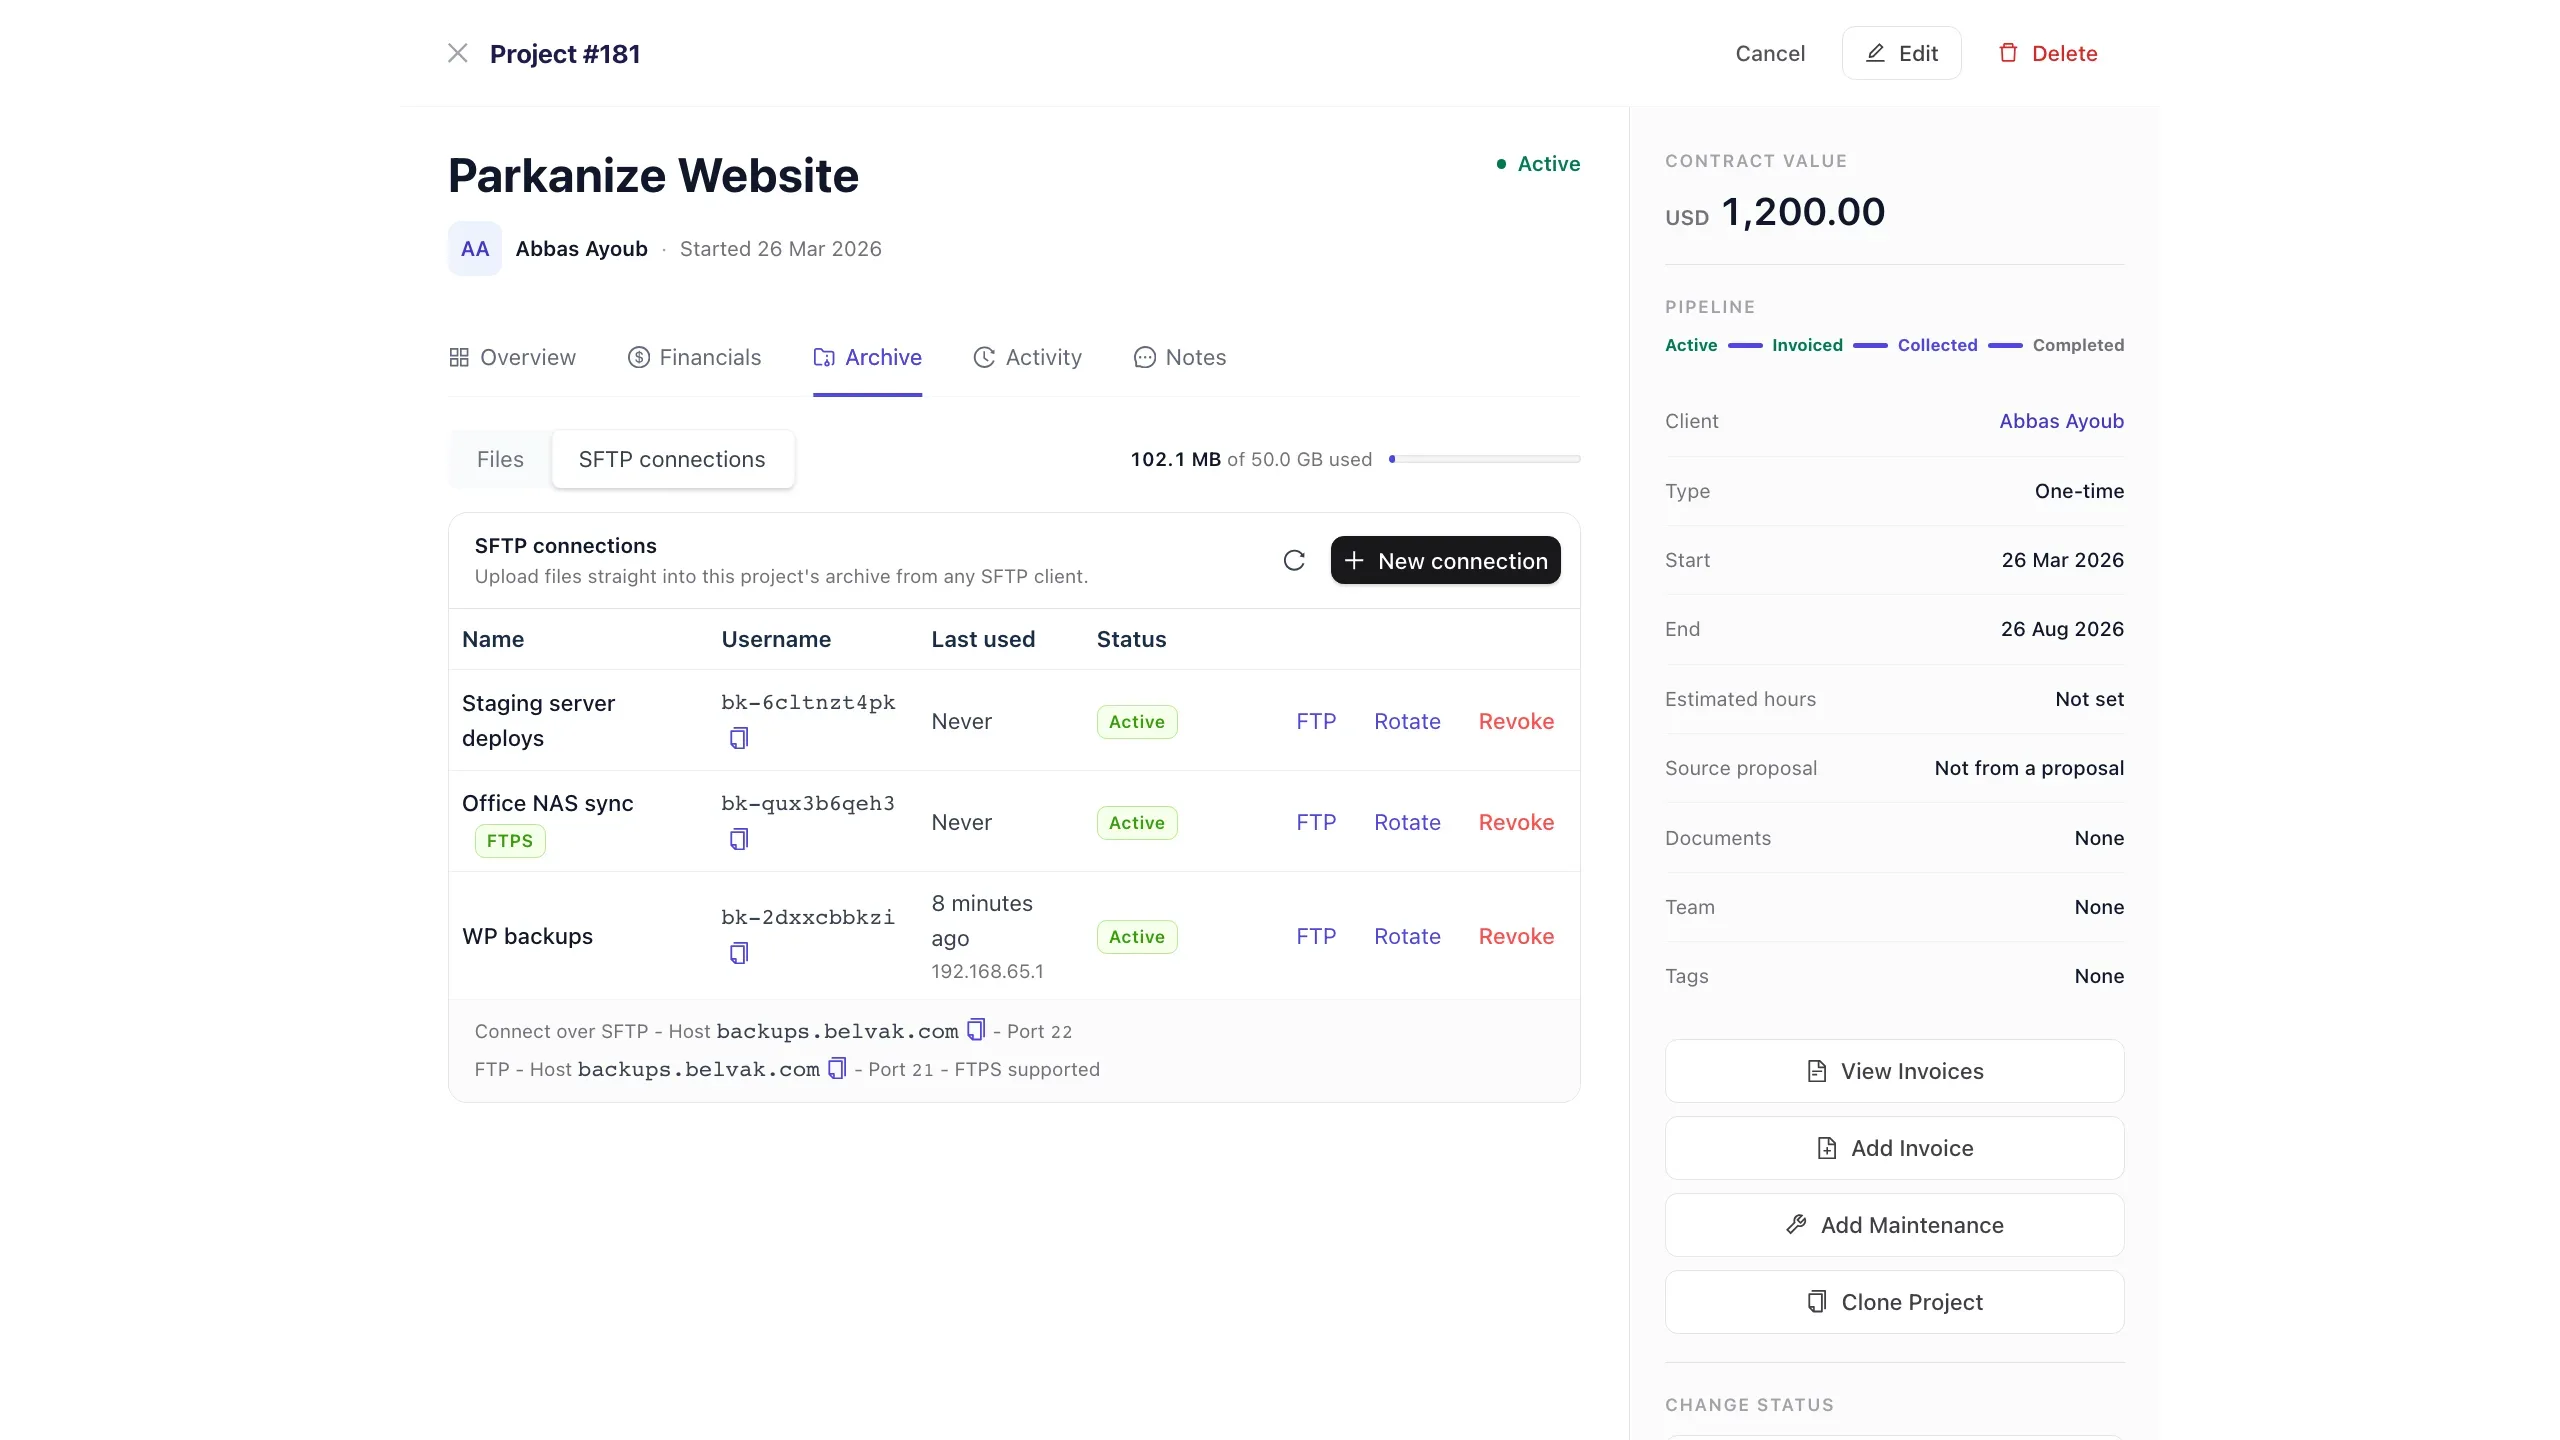Revoke the WP backups connection
The width and height of the screenshot is (2560, 1440).
click(x=1516, y=936)
